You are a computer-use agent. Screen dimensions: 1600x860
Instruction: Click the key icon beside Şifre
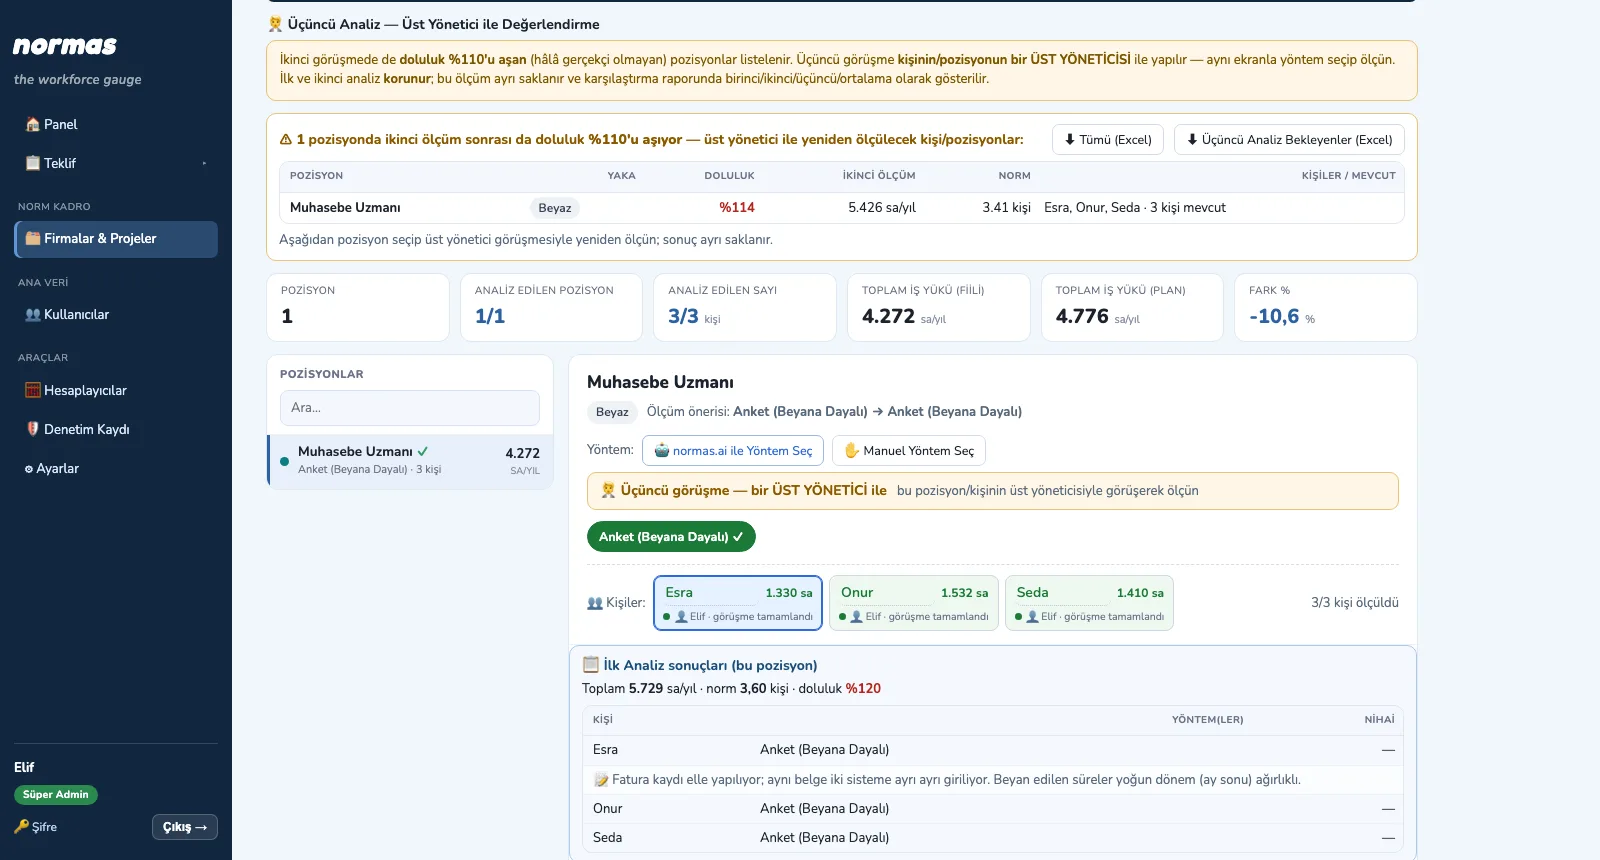[x=21, y=827]
